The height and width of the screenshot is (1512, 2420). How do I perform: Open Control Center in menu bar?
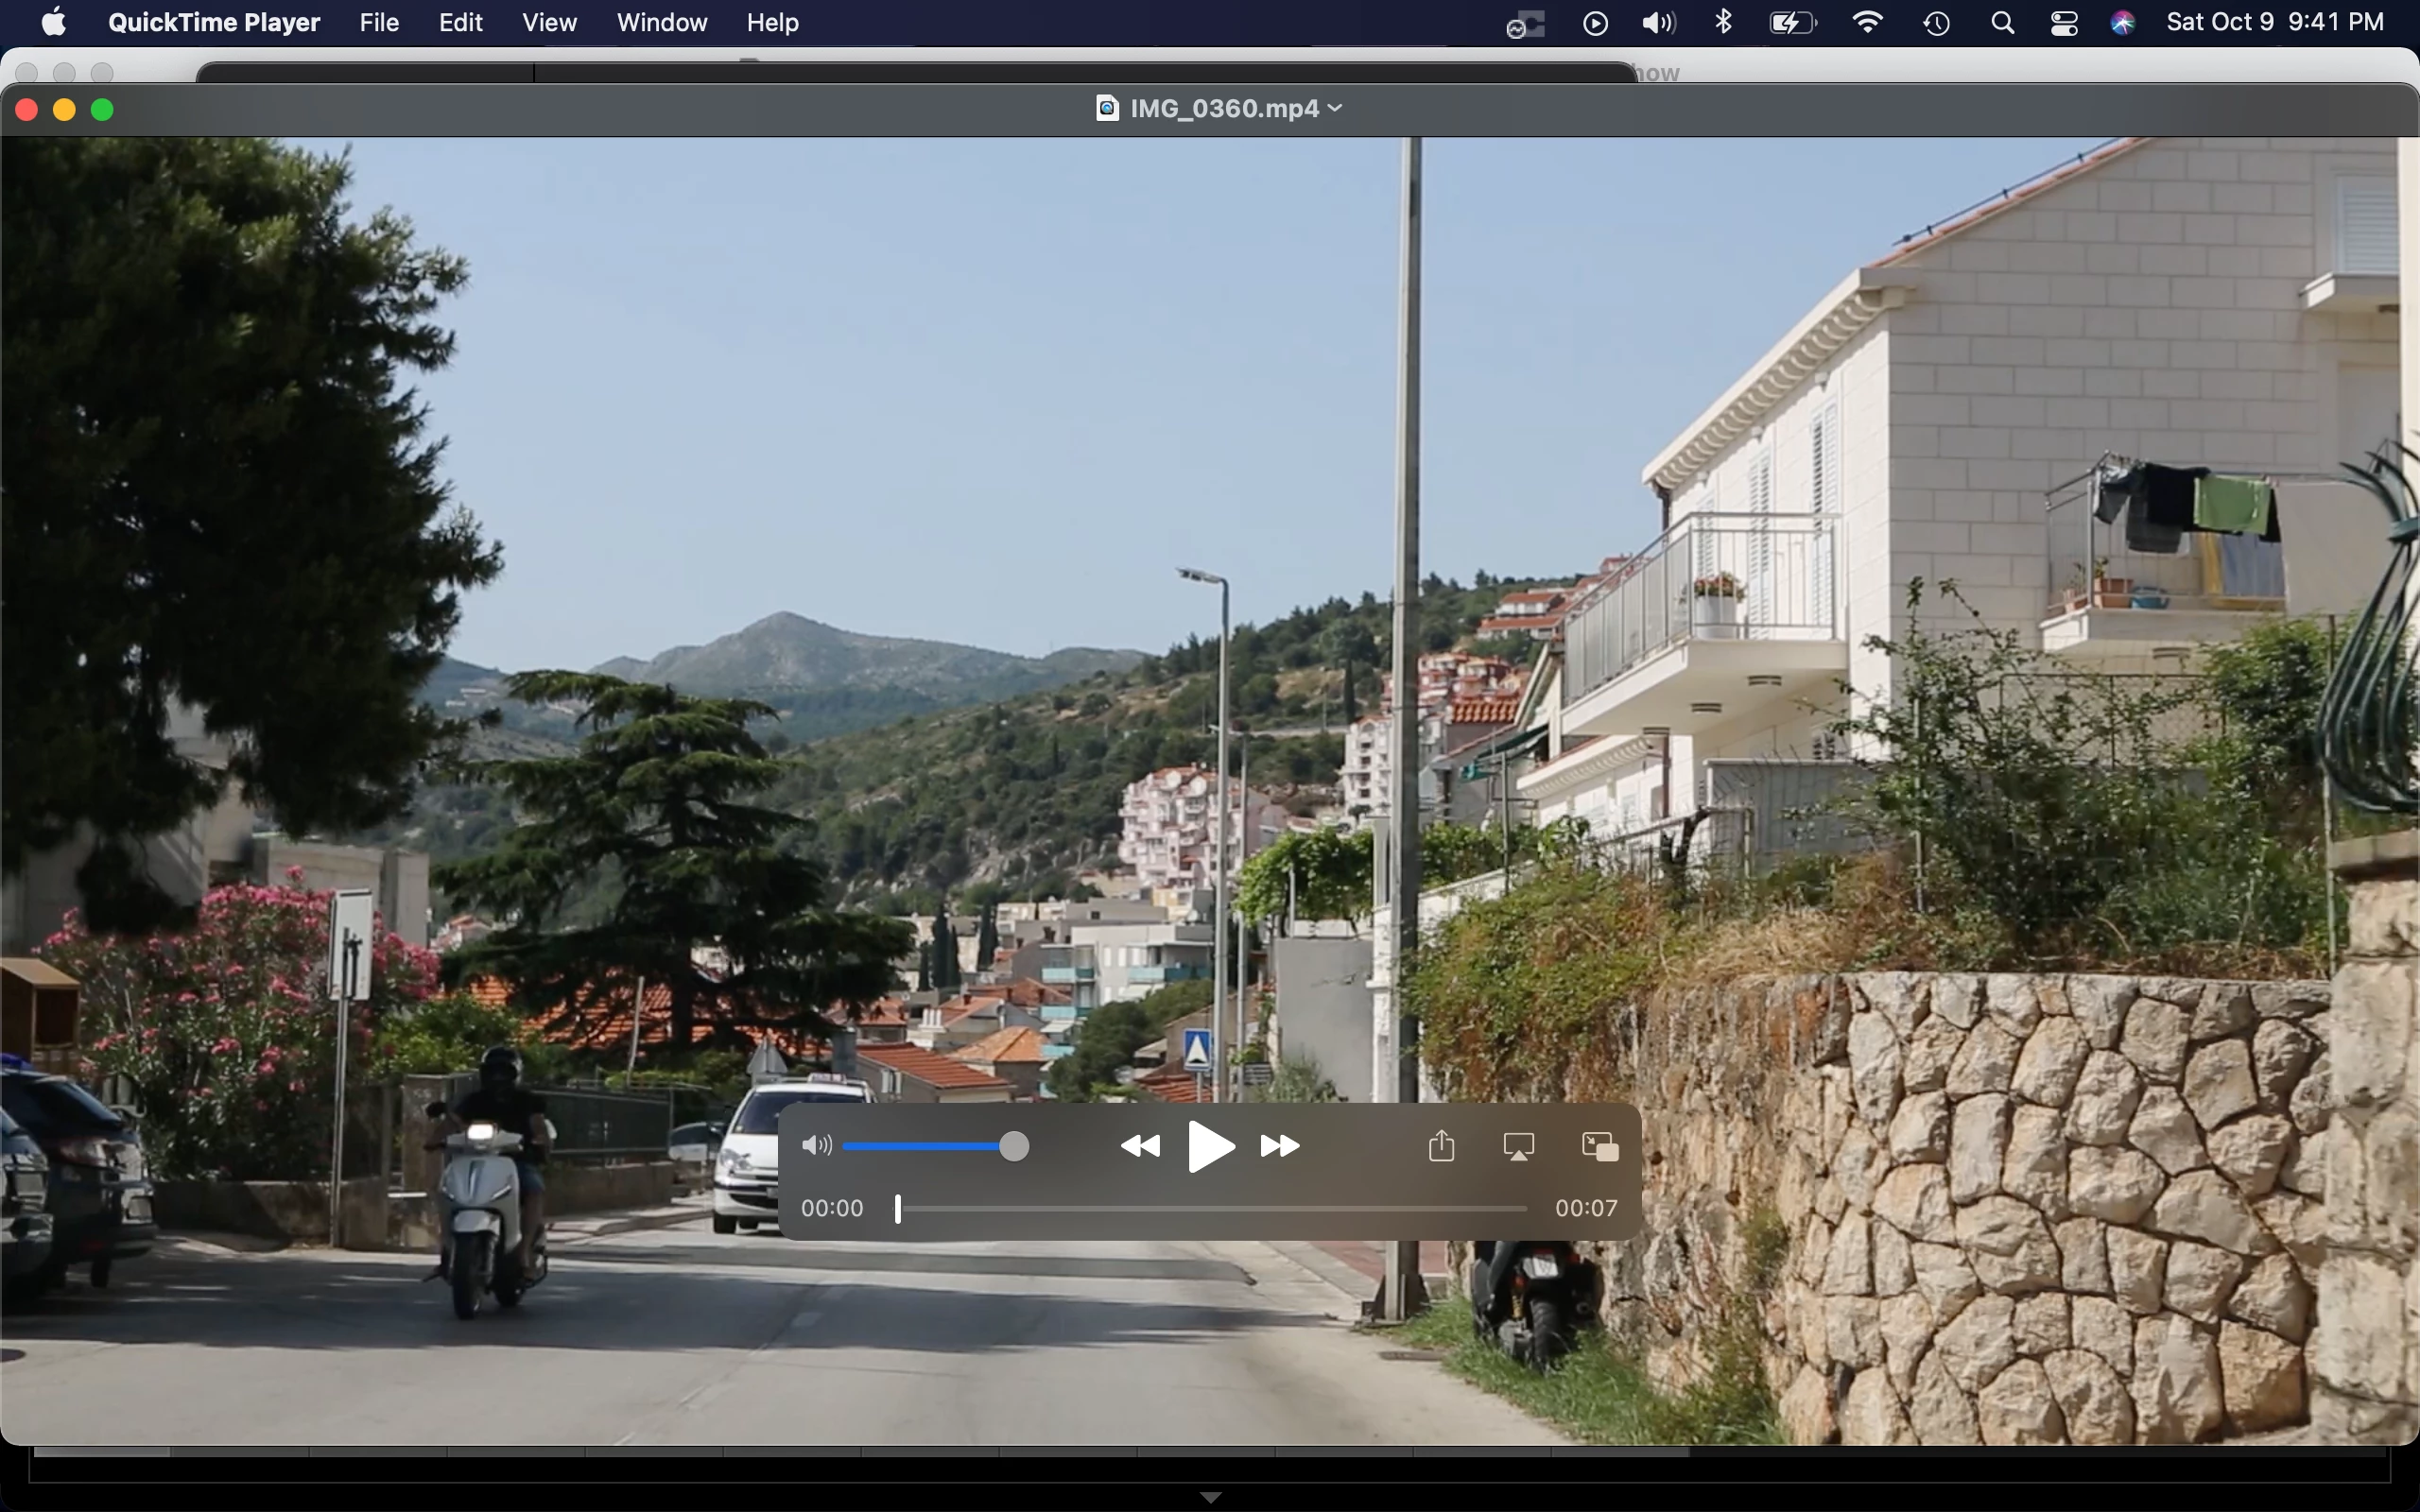(x=2064, y=22)
